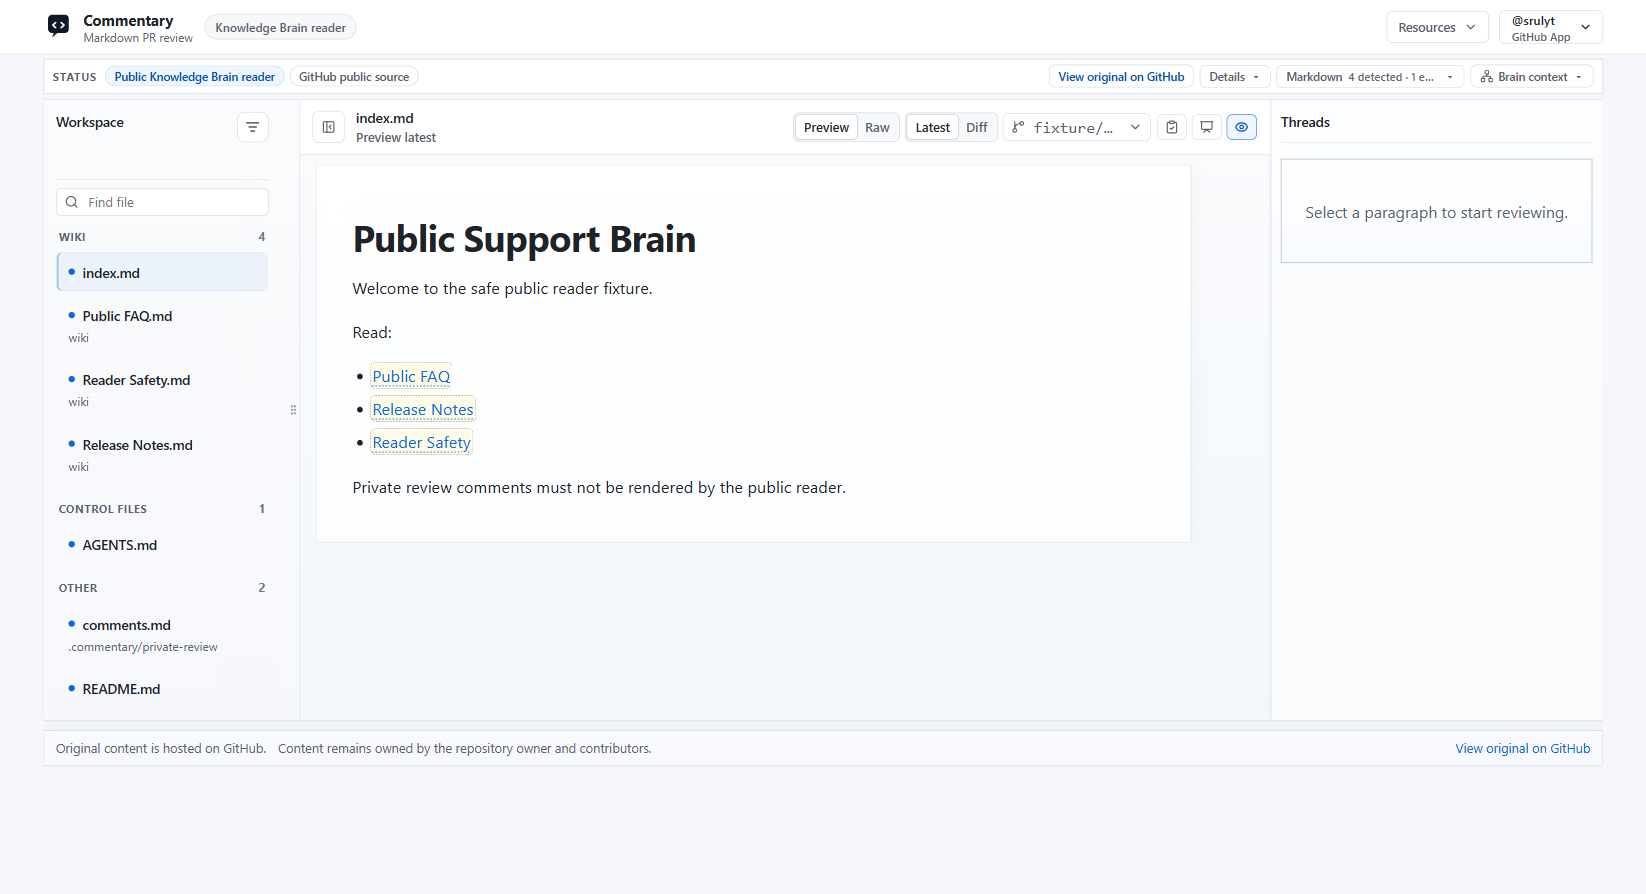Image resolution: width=1646 pixels, height=894 pixels.
Task: Open the Resources dropdown
Action: point(1437,27)
